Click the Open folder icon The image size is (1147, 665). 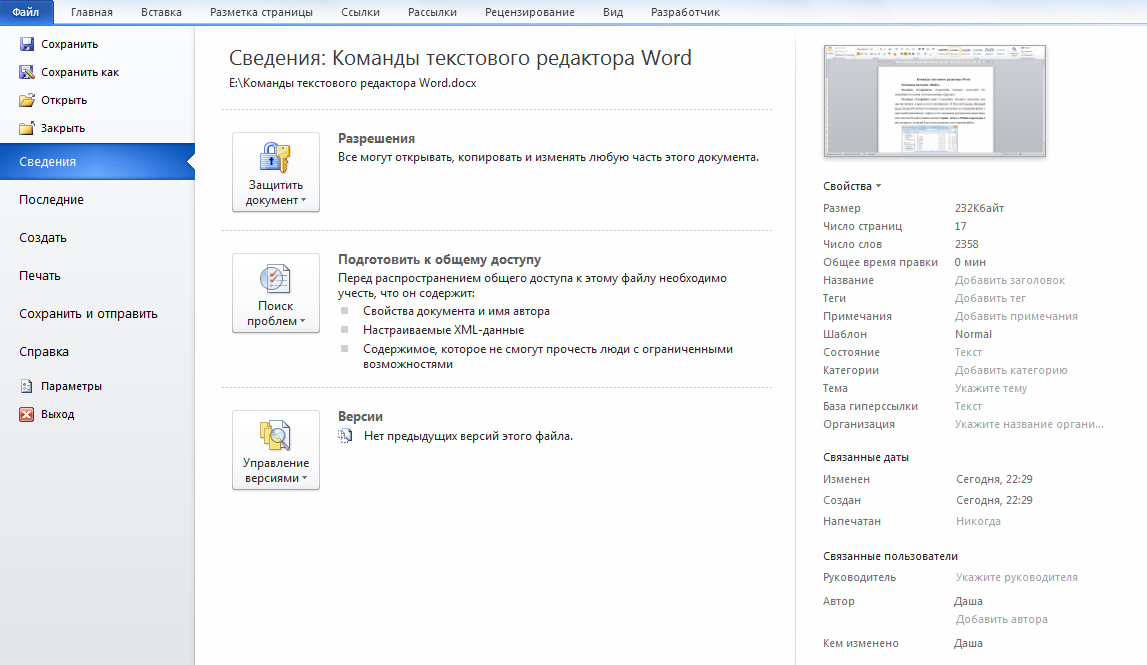[x=26, y=100]
